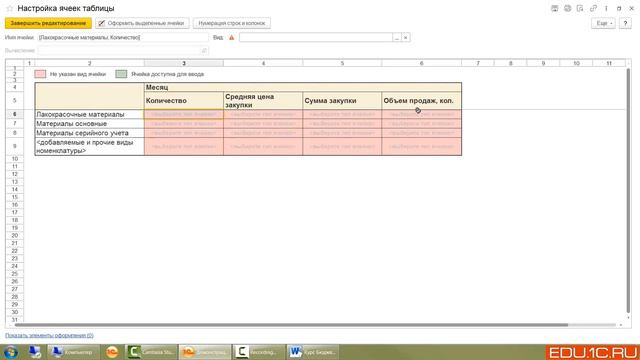Select Средняя цена закупки cell of Материалы серийного учета
640x360 pixels.
tap(263, 133)
